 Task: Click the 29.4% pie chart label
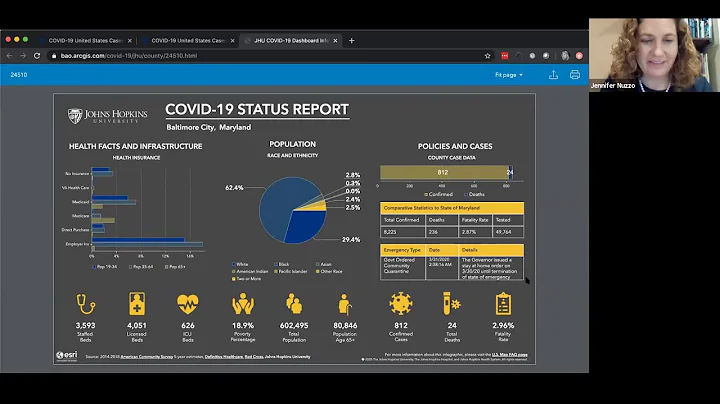tap(351, 240)
